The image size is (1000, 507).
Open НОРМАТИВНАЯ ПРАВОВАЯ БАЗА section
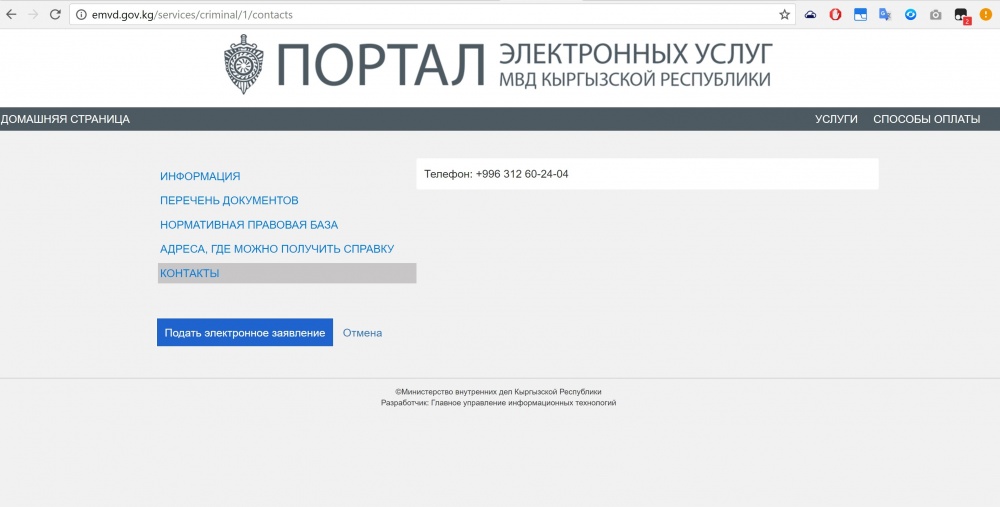pos(249,224)
